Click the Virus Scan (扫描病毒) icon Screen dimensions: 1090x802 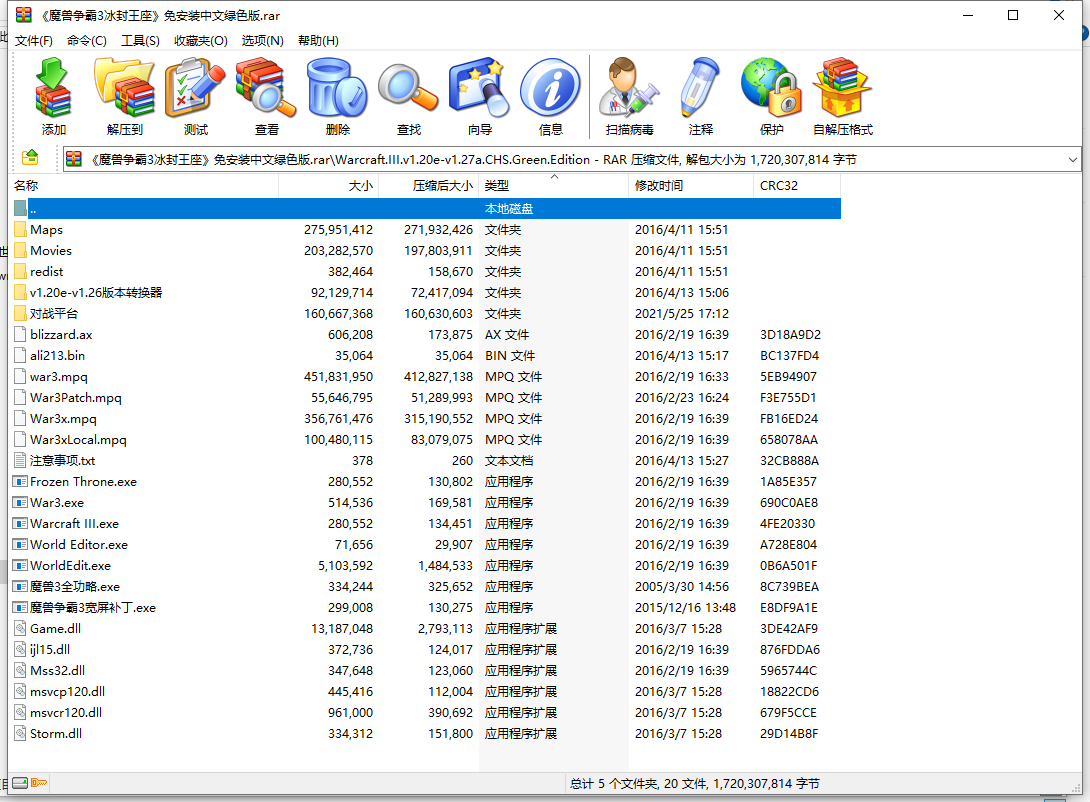(x=629, y=96)
